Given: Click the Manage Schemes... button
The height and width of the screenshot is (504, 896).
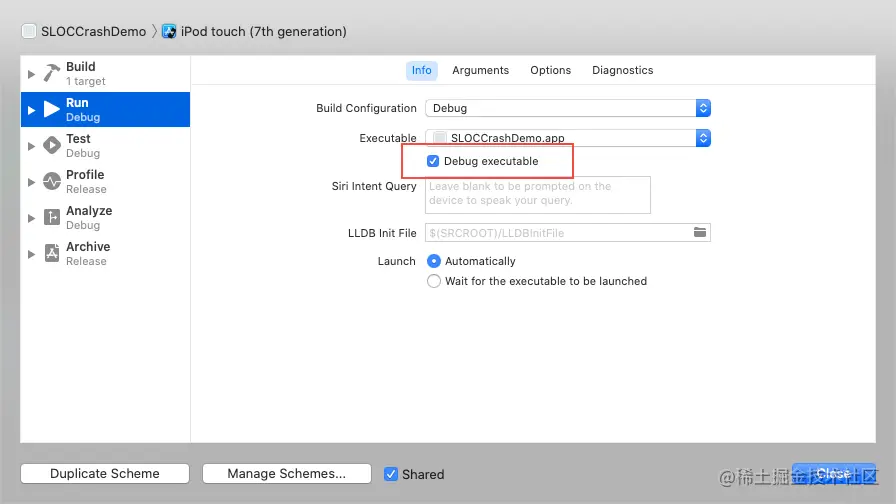Looking at the screenshot, I should coord(287,473).
